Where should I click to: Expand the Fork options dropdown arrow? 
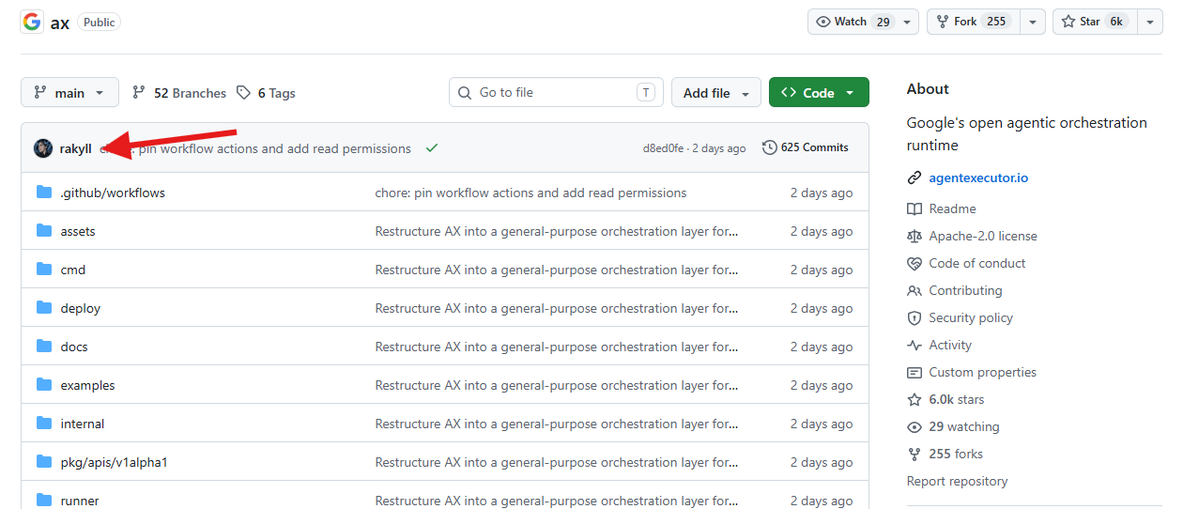1032,22
